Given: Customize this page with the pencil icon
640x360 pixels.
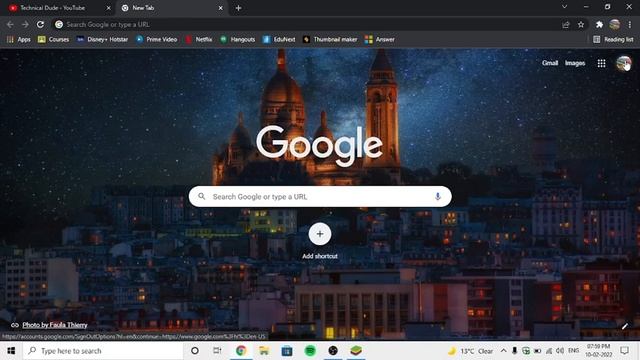Looking at the screenshot, I should click(x=624, y=326).
